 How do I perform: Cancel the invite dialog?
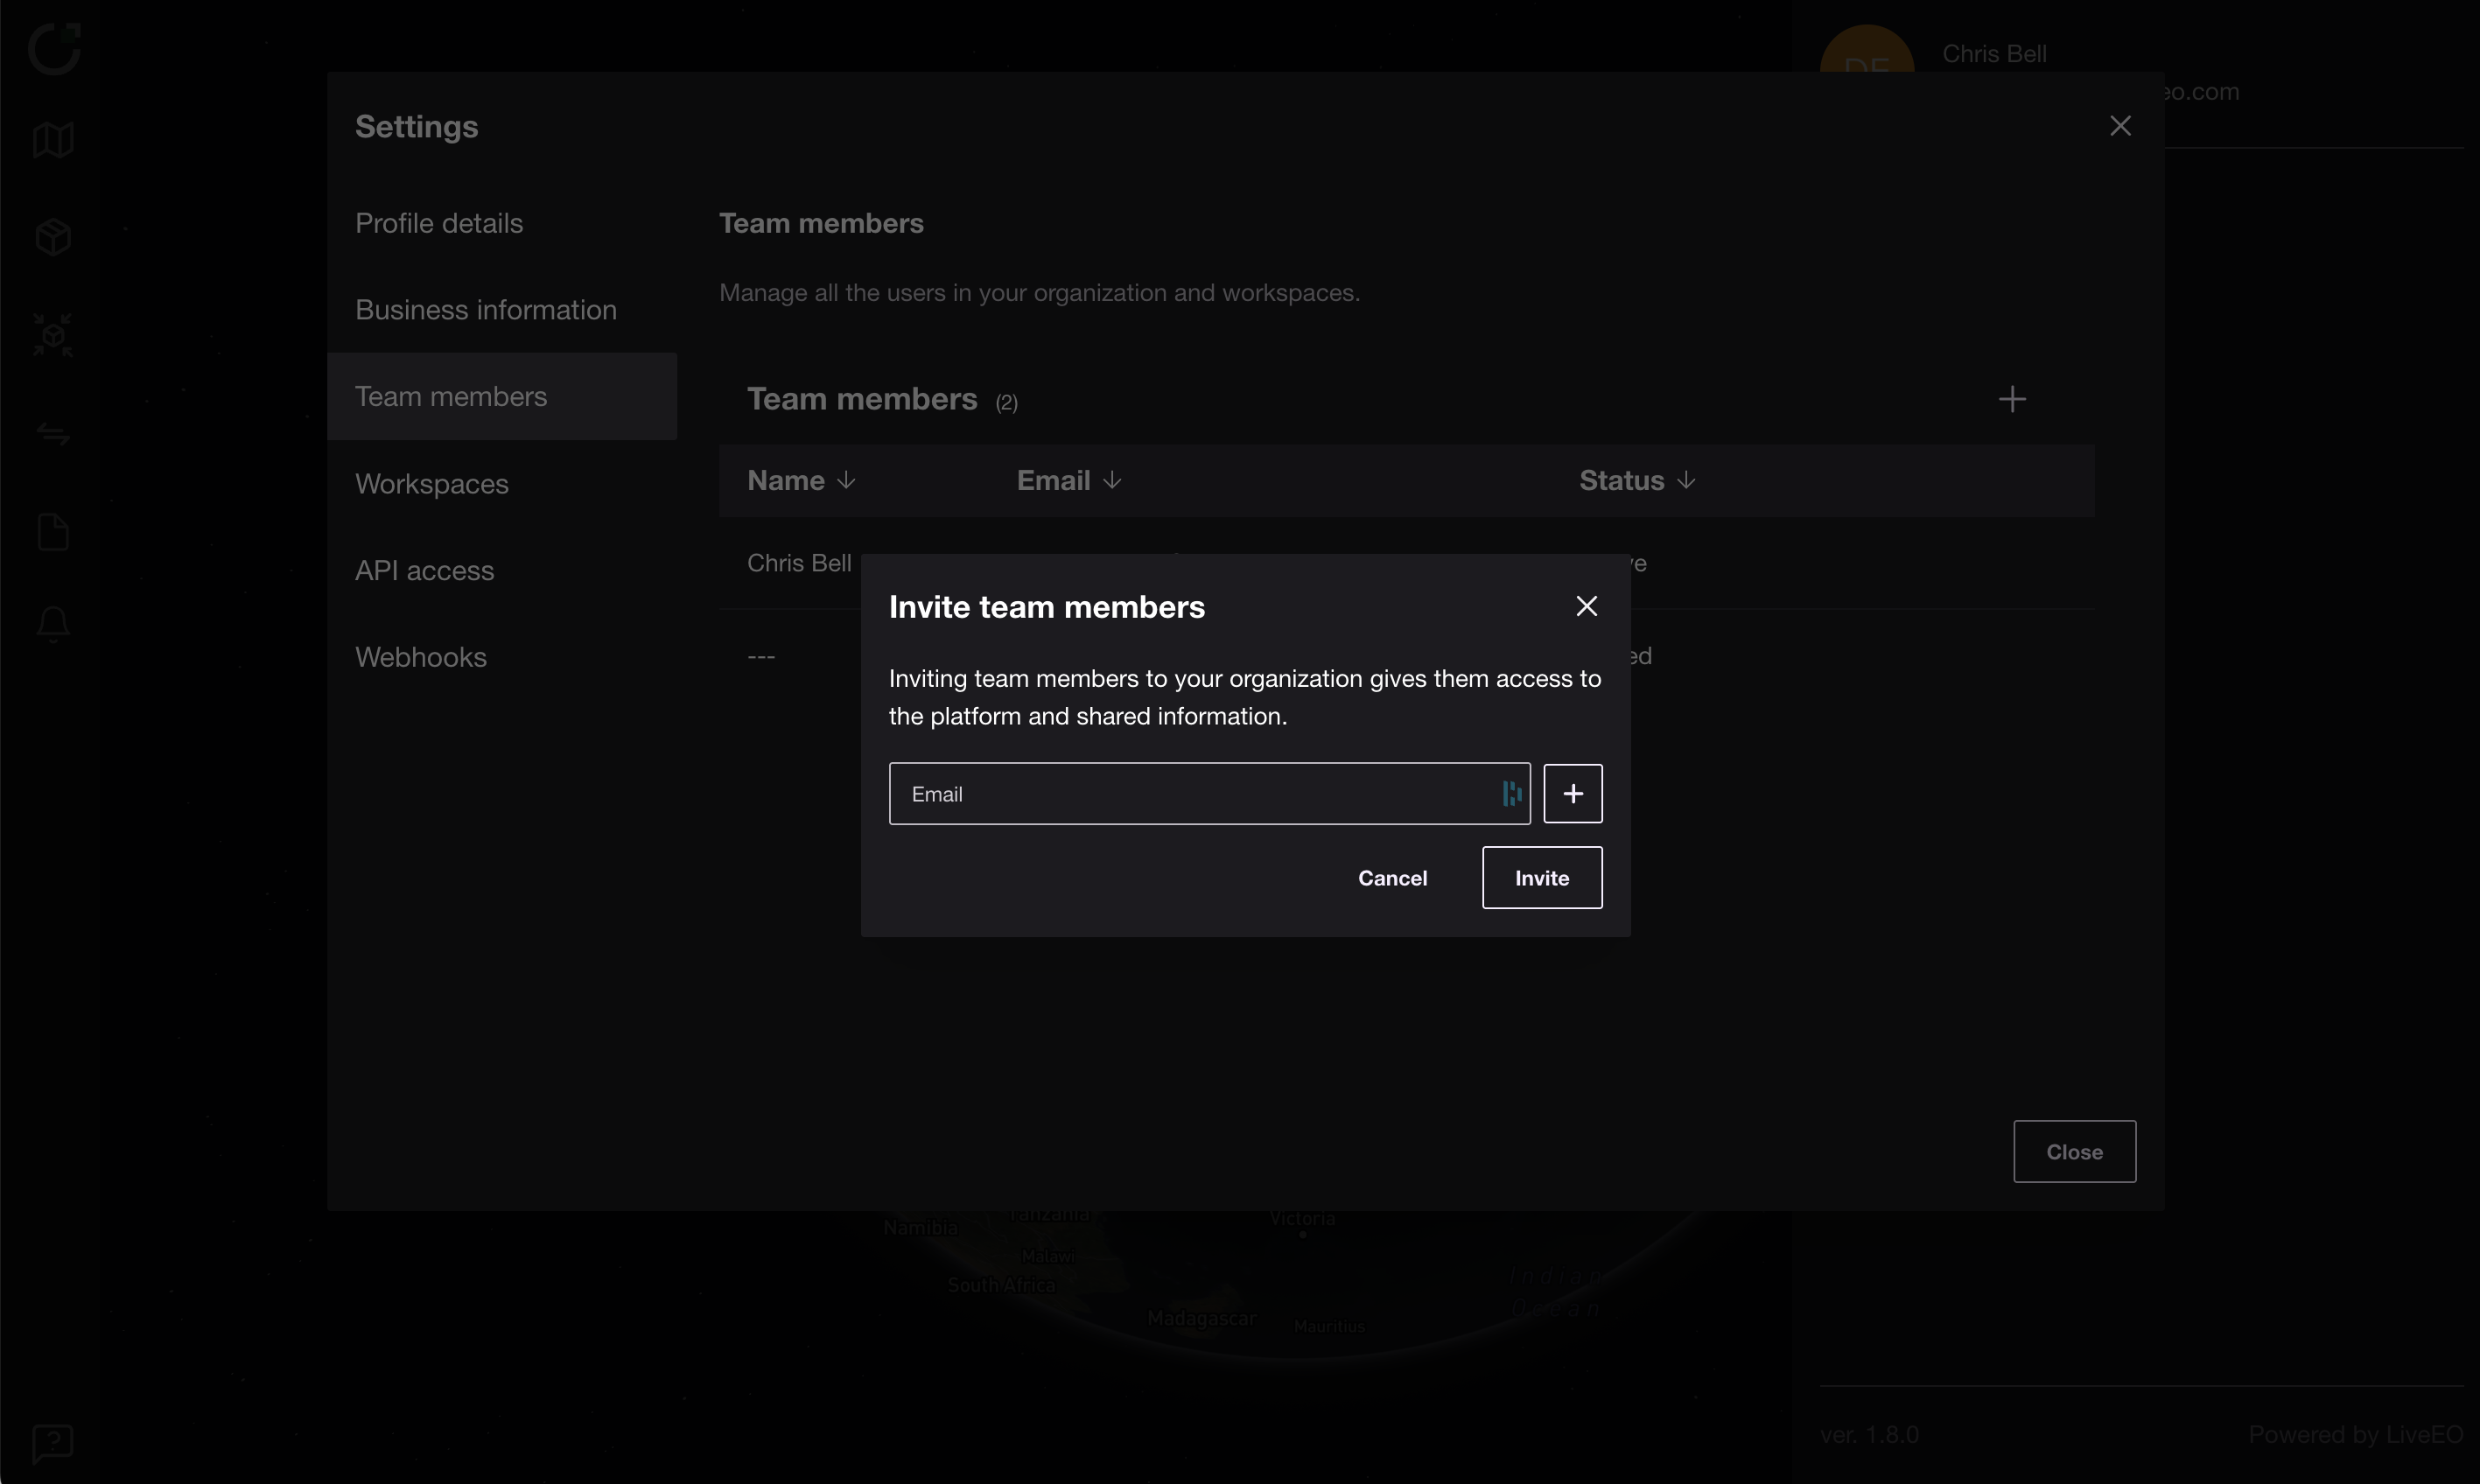coord(1392,878)
